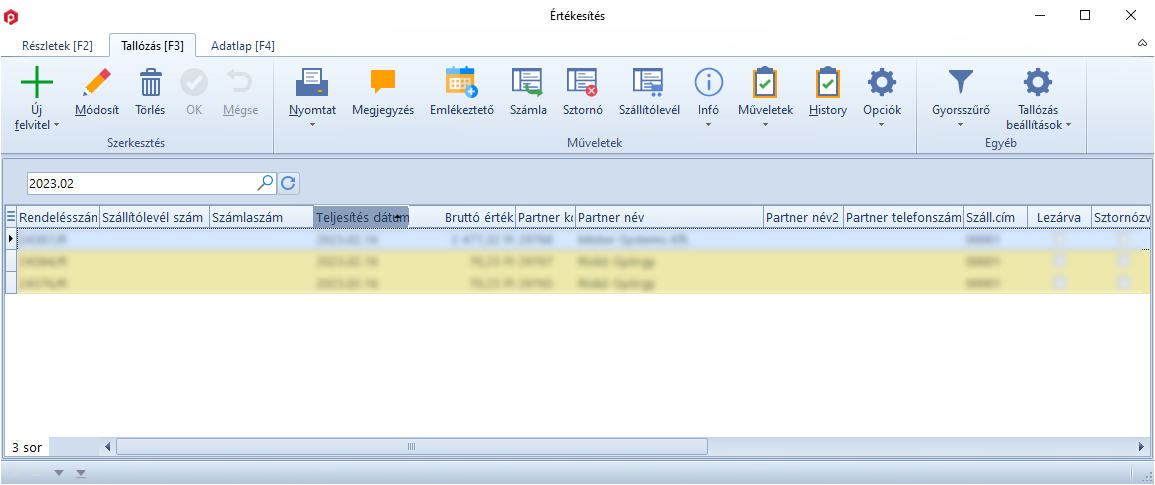The height and width of the screenshot is (485, 1155).
Task: Click the Törlés trash can icon
Action: [150, 83]
